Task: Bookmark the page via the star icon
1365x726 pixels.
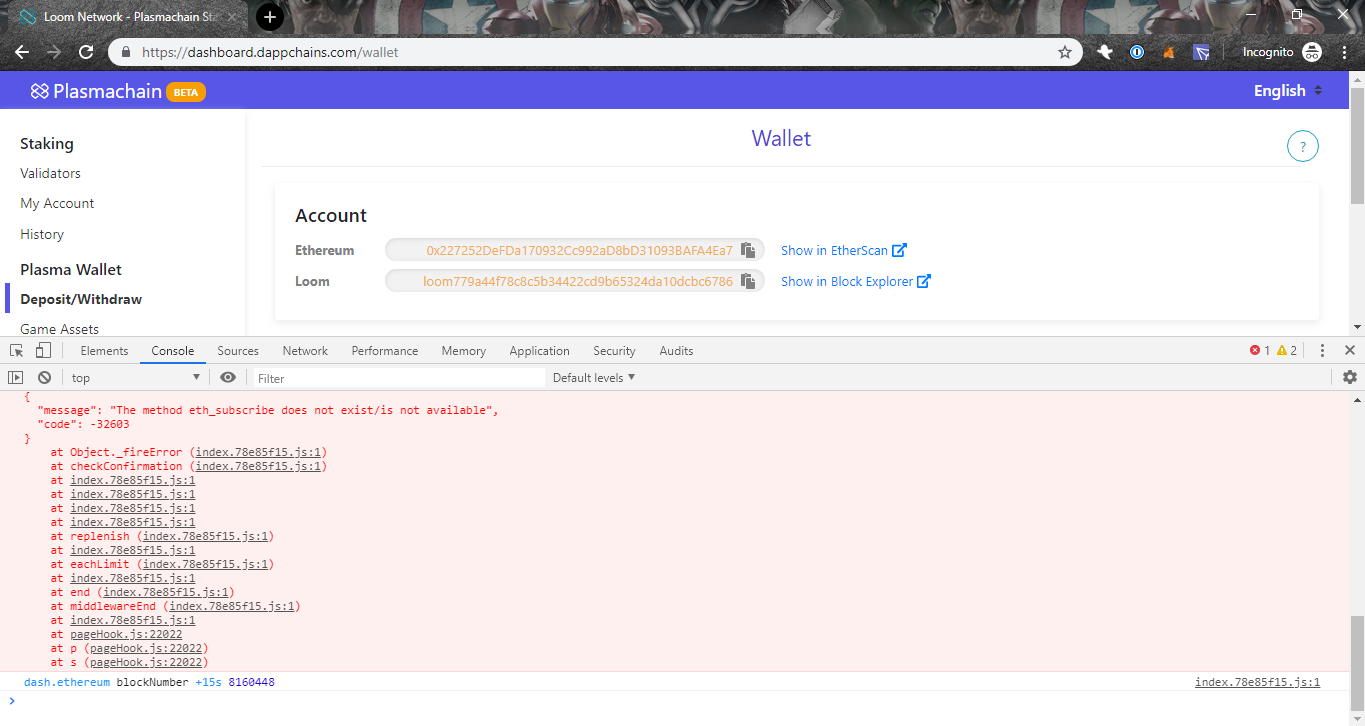Action: pyautogui.click(x=1065, y=51)
